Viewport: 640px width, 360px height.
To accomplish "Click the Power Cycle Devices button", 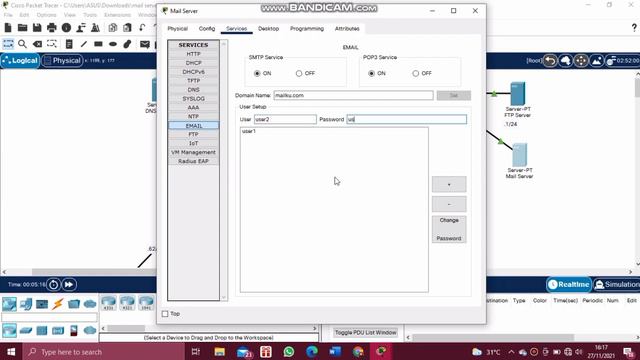I will 53,284.
